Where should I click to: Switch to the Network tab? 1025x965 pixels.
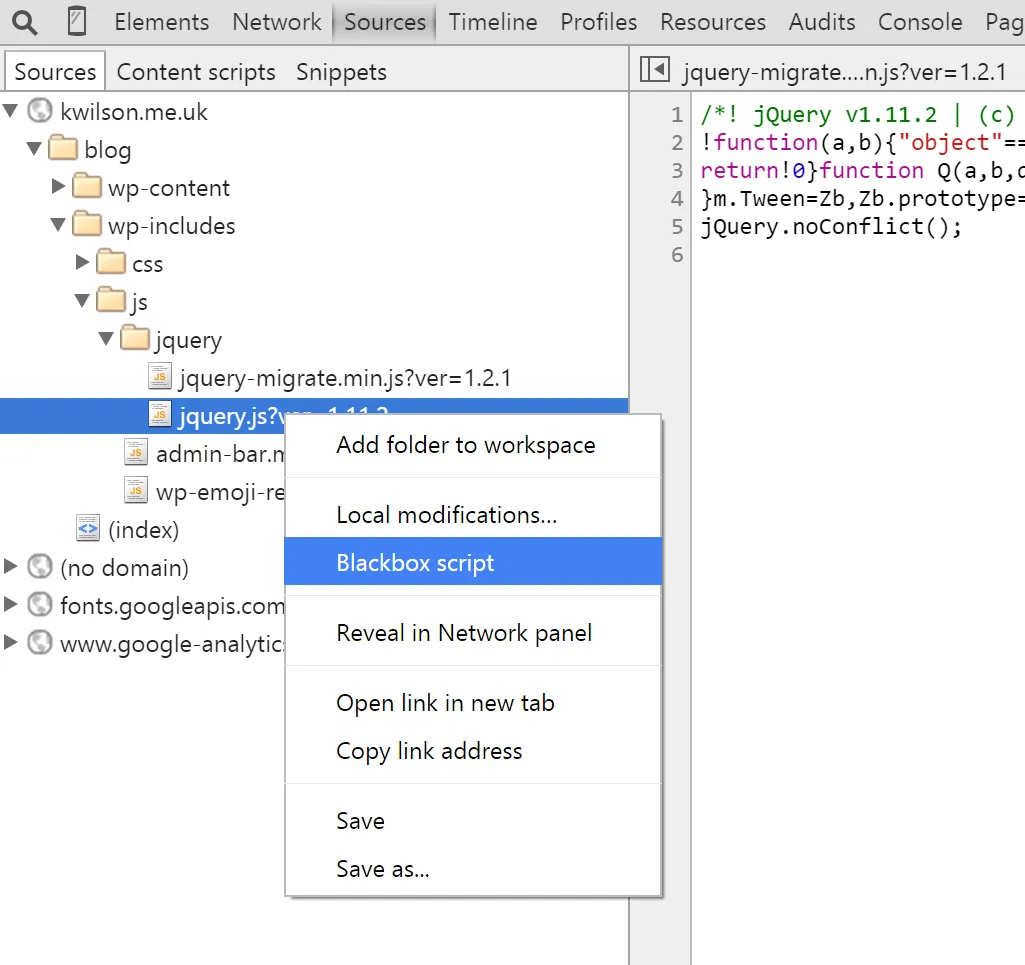(x=277, y=22)
